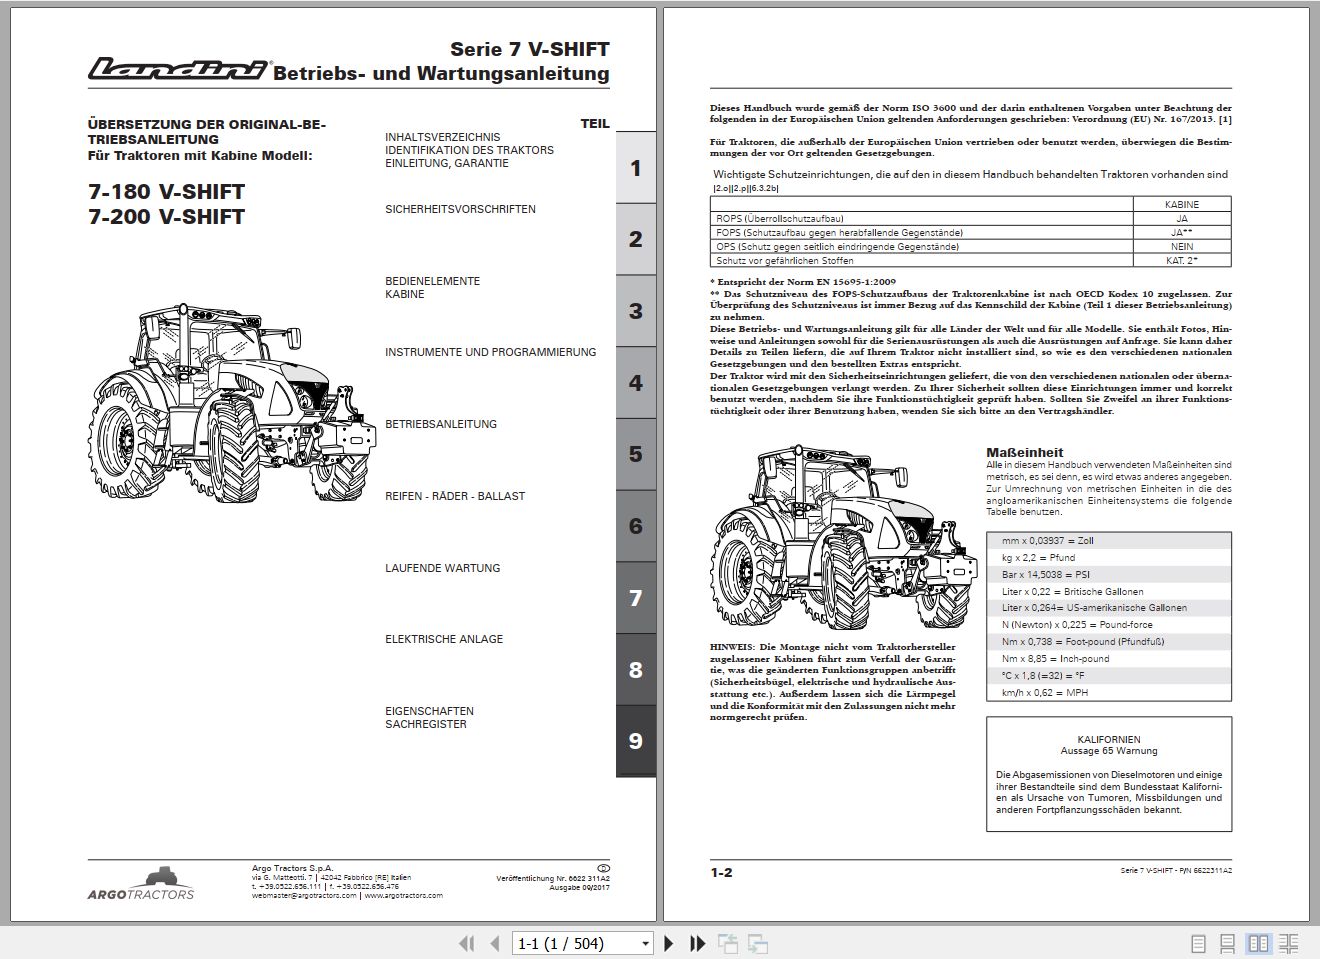
Task: Click SACHREGISTER entry
Action: (x=425, y=724)
